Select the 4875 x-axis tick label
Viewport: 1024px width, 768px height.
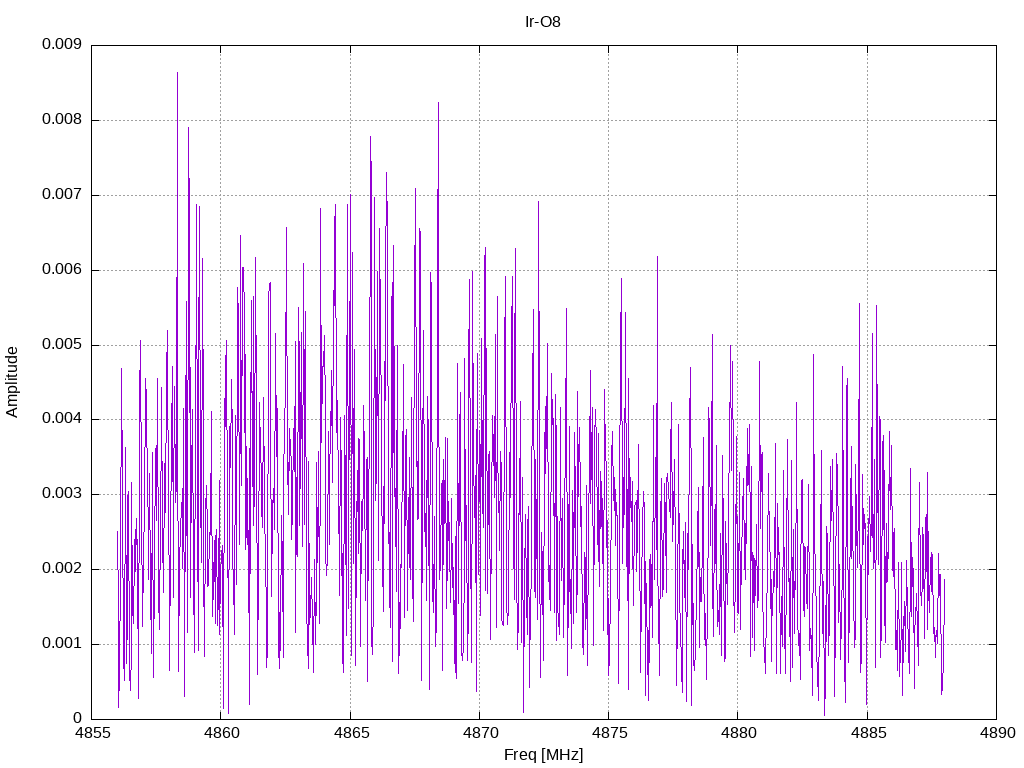pyautogui.click(x=609, y=733)
